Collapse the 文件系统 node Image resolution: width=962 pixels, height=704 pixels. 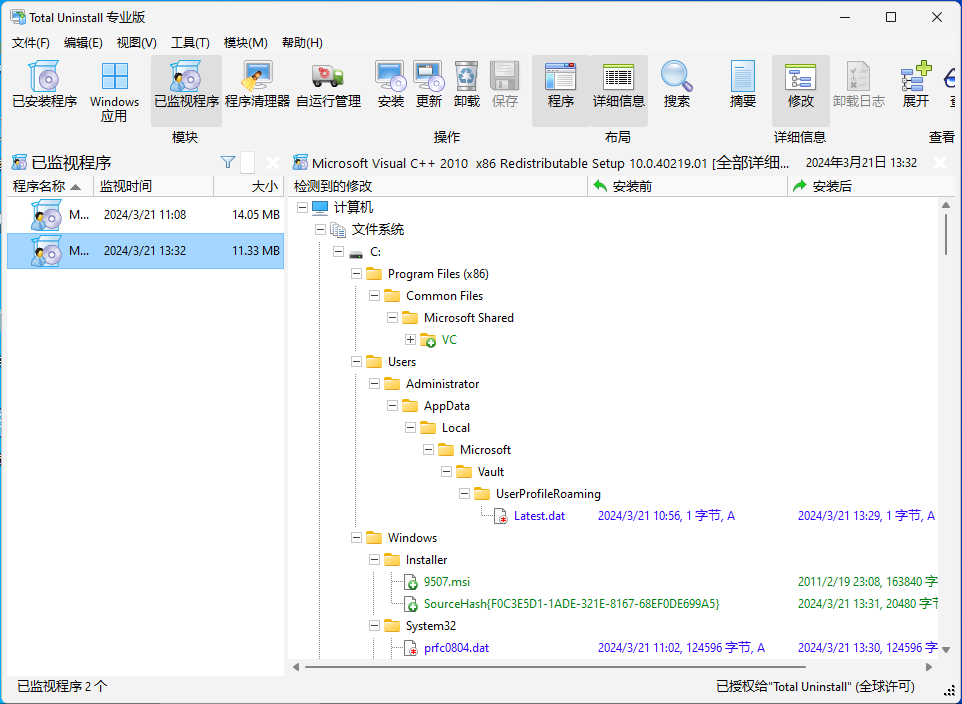pyautogui.click(x=320, y=230)
